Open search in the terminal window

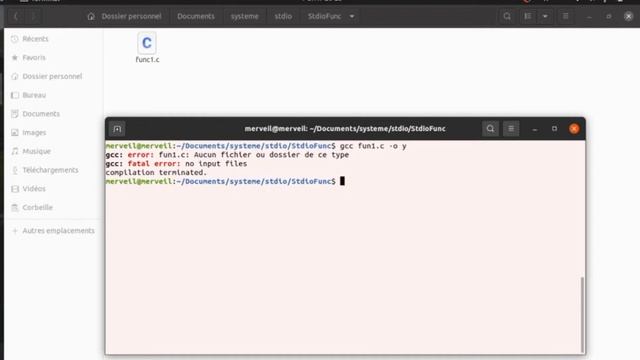coord(490,129)
